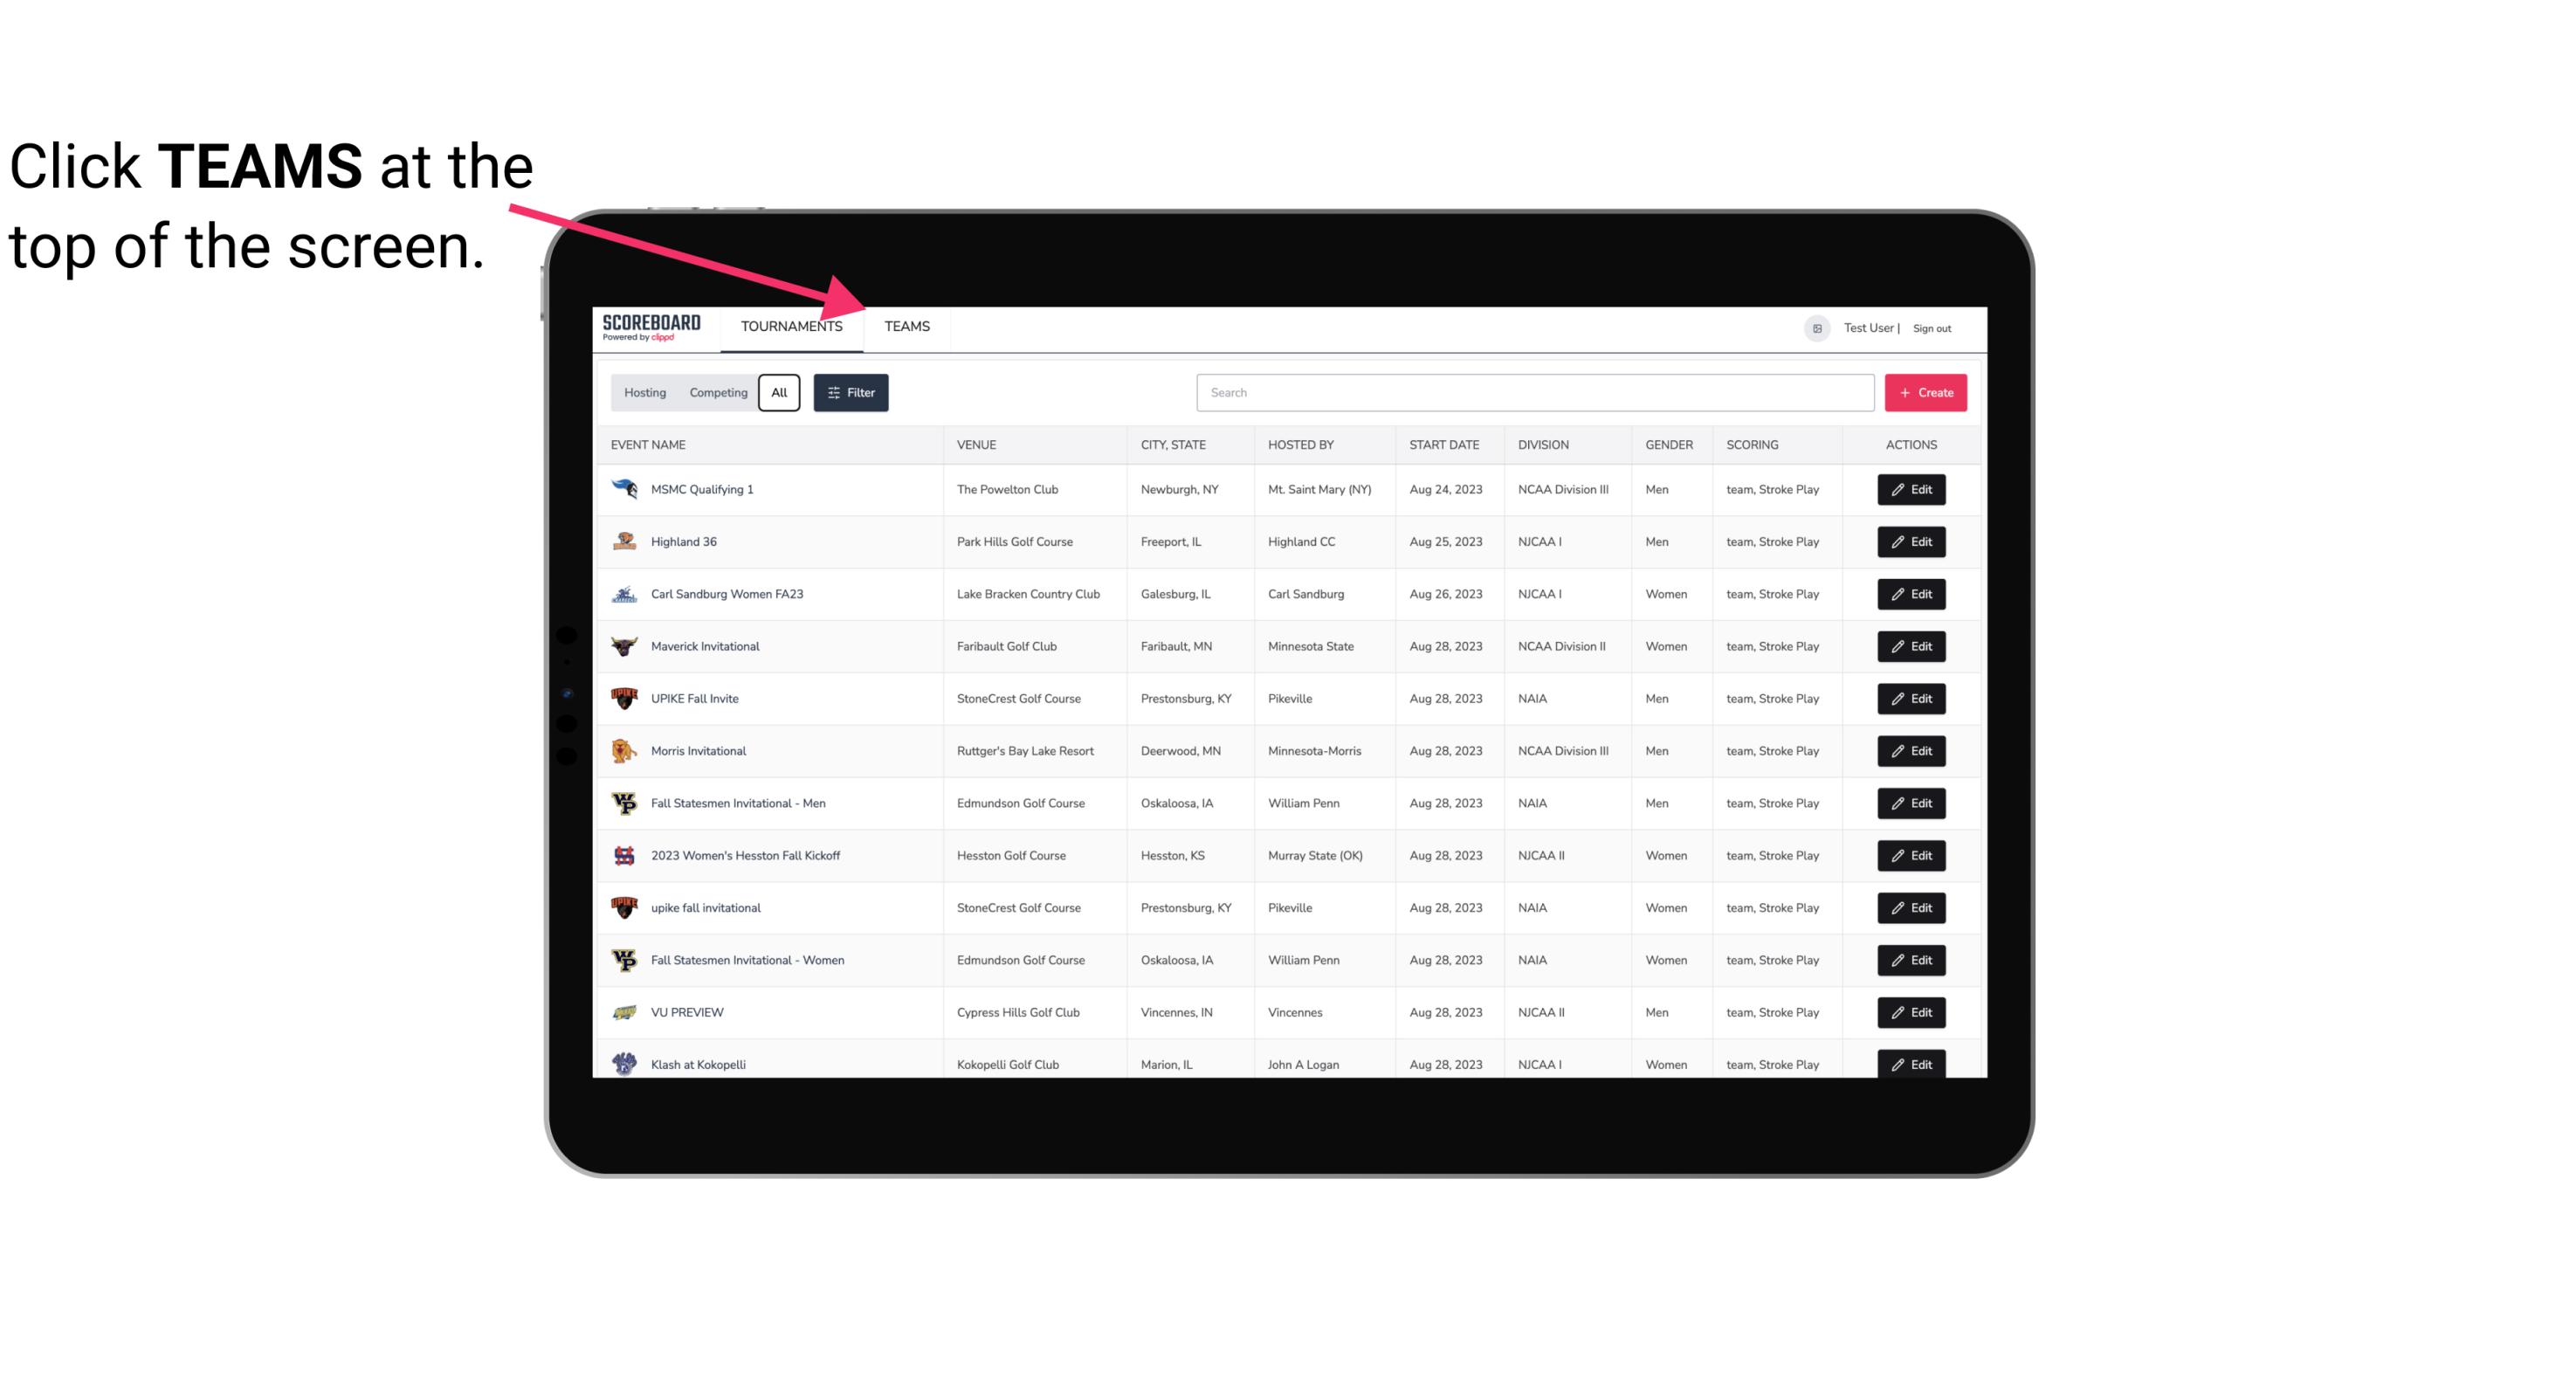Toggle the Competing filter button
This screenshot has height=1386, width=2576.
pyautogui.click(x=715, y=391)
